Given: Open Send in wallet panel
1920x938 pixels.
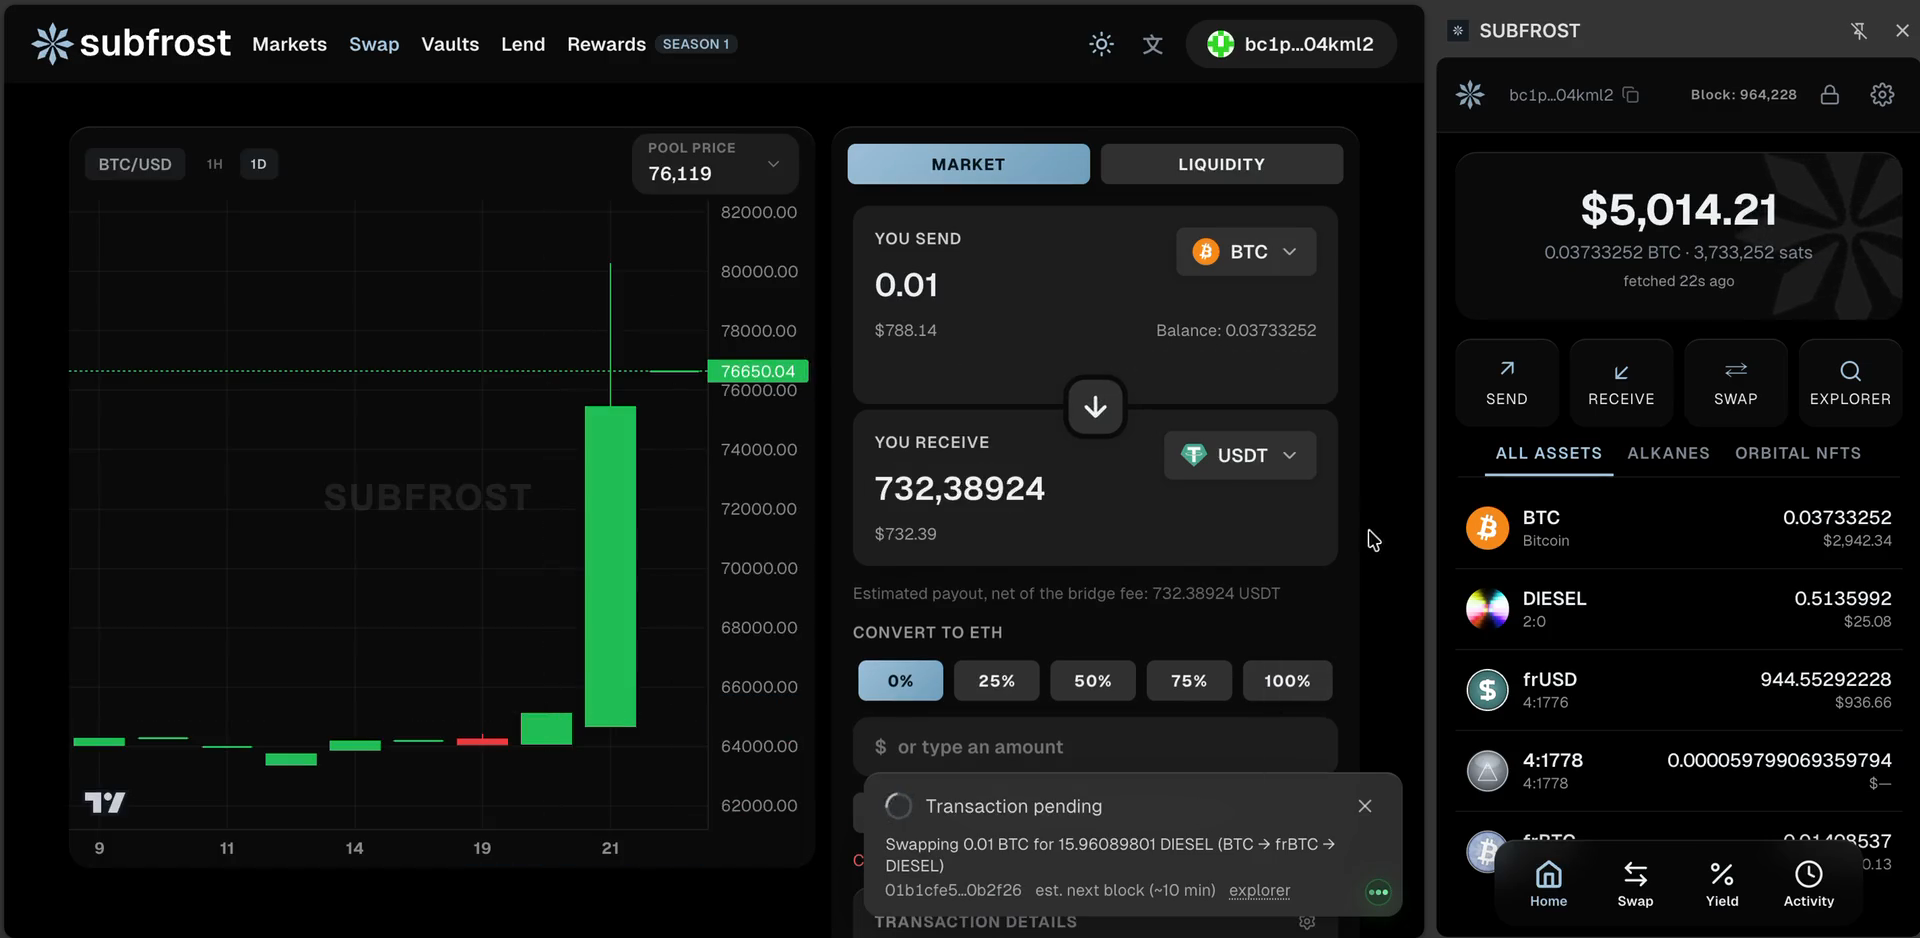Looking at the screenshot, I should pos(1506,383).
